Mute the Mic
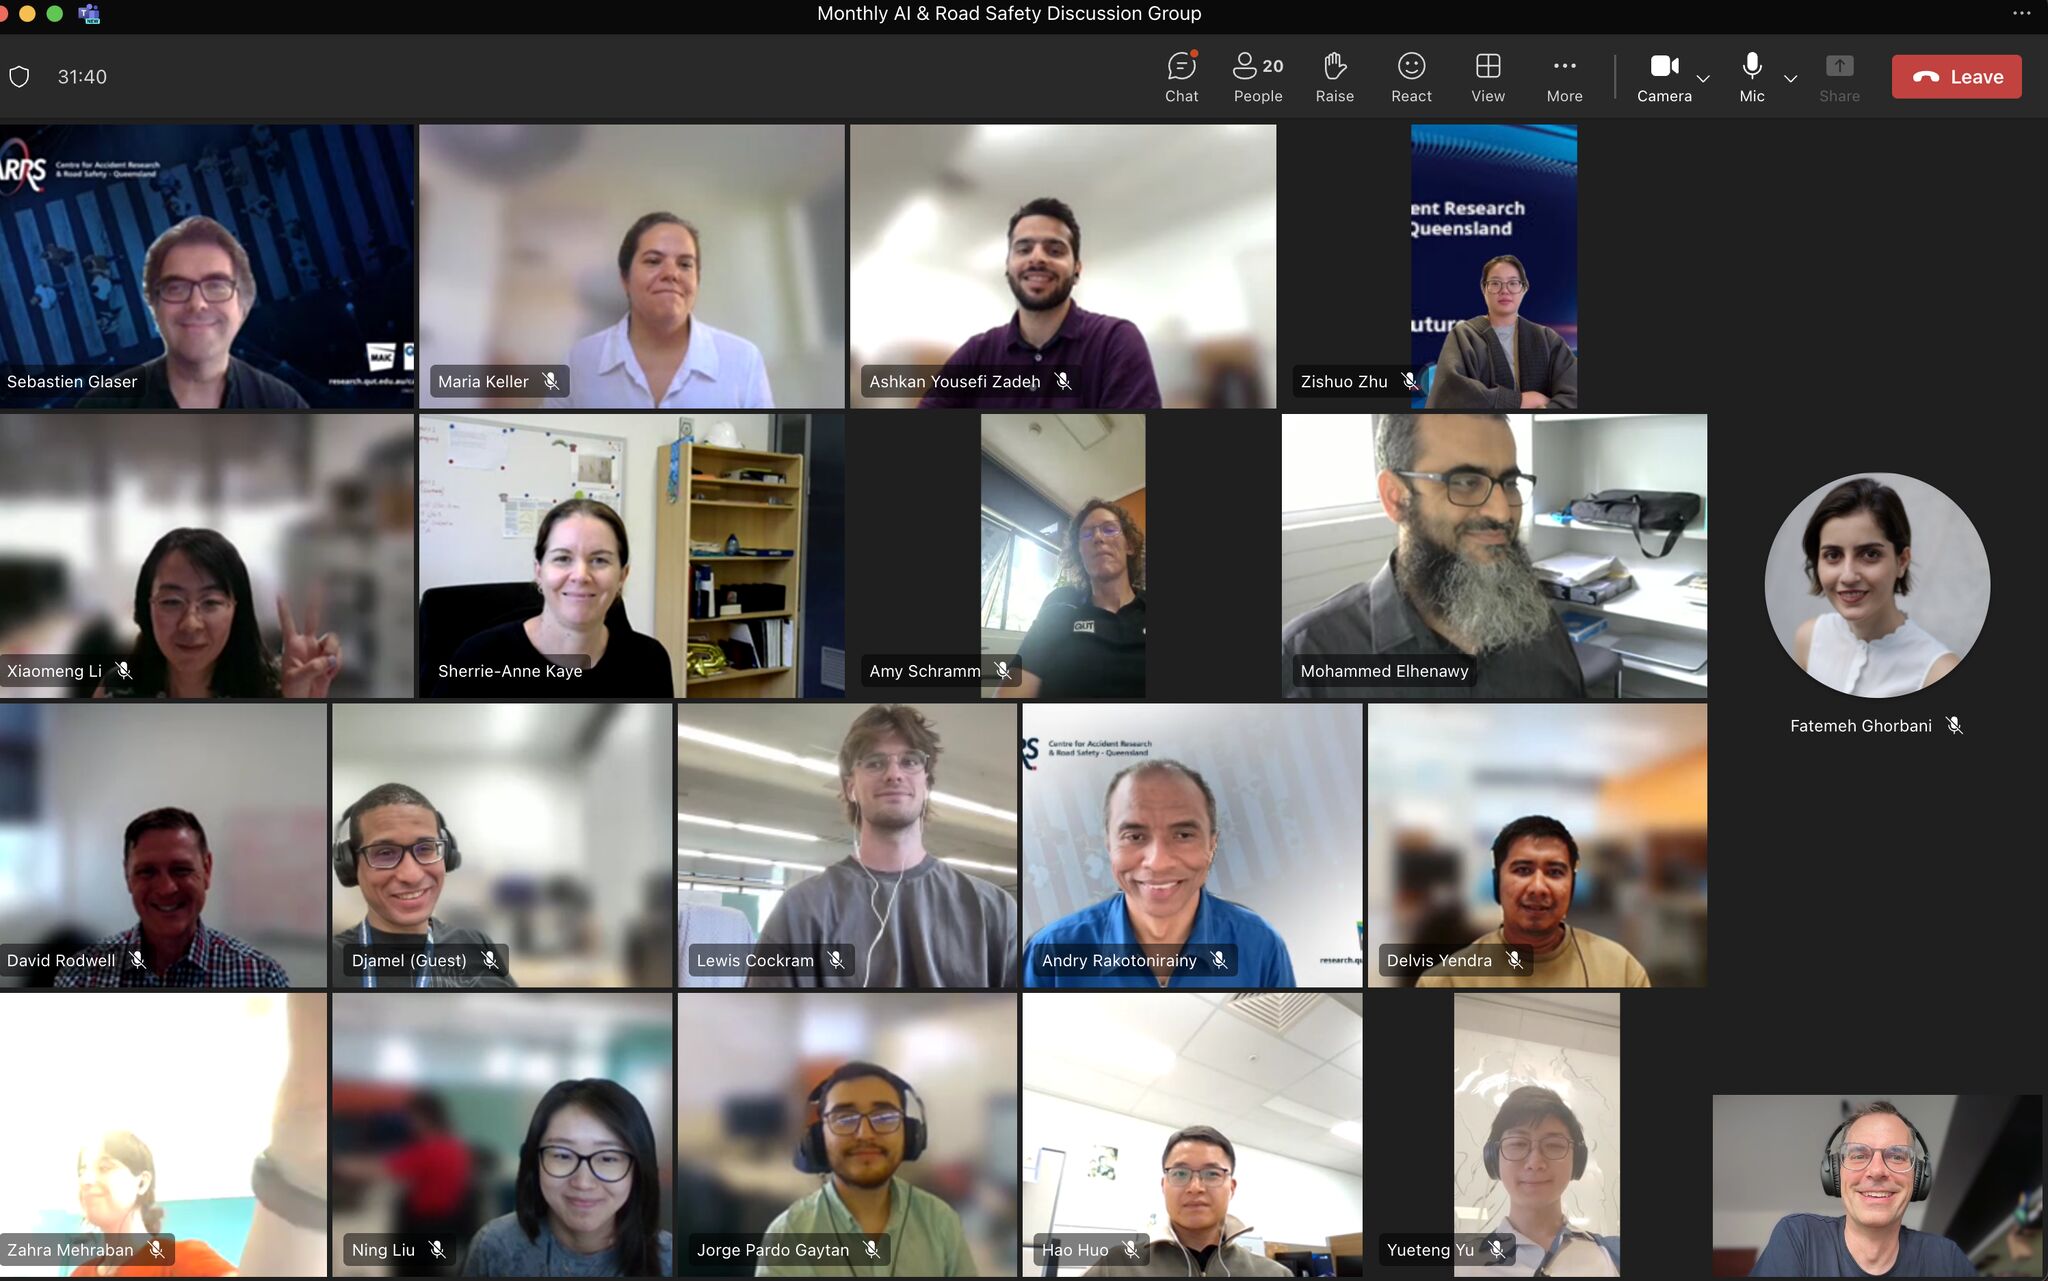This screenshot has width=2048, height=1281. pyautogui.click(x=1751, y=77)
